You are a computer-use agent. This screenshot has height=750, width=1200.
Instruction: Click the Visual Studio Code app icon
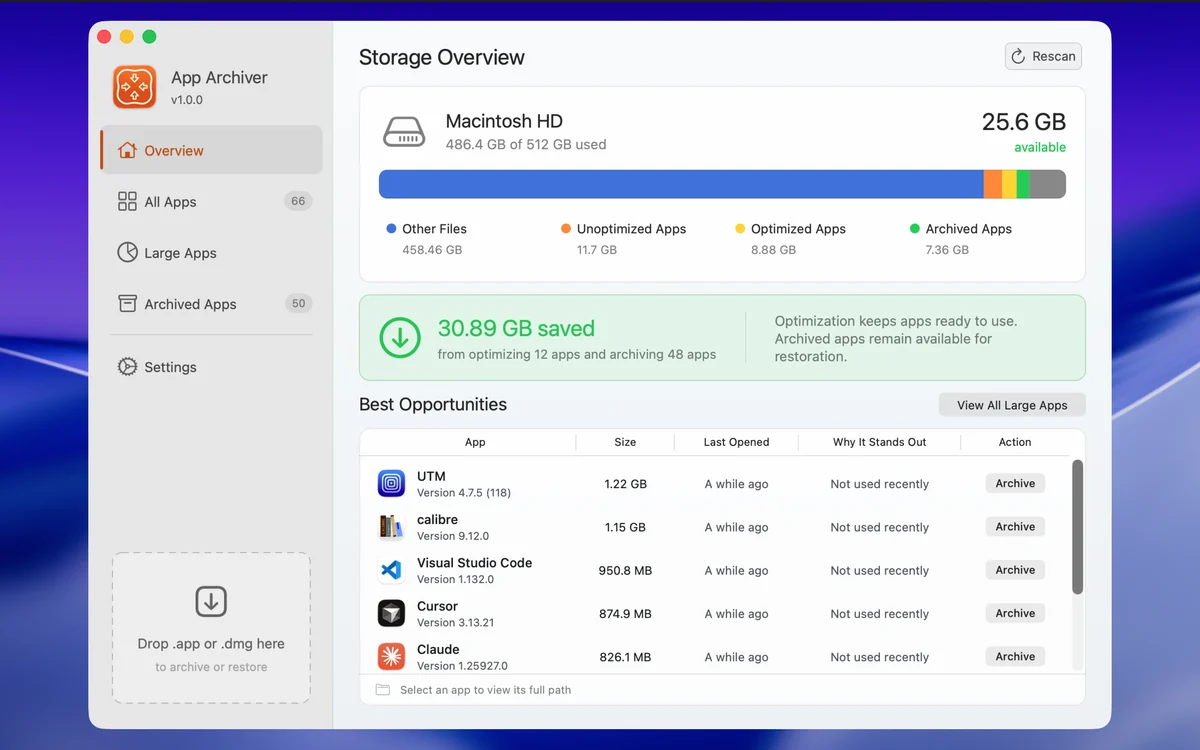pyautogui.click(x=391, y=570)
